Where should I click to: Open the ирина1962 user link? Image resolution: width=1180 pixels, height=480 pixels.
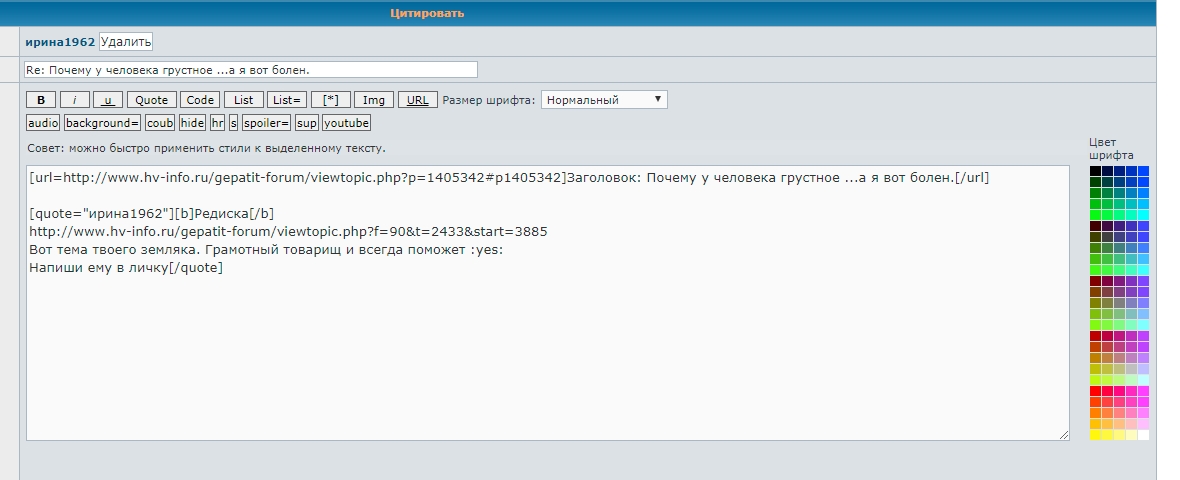pyautogui.click(x=60, y=42)
